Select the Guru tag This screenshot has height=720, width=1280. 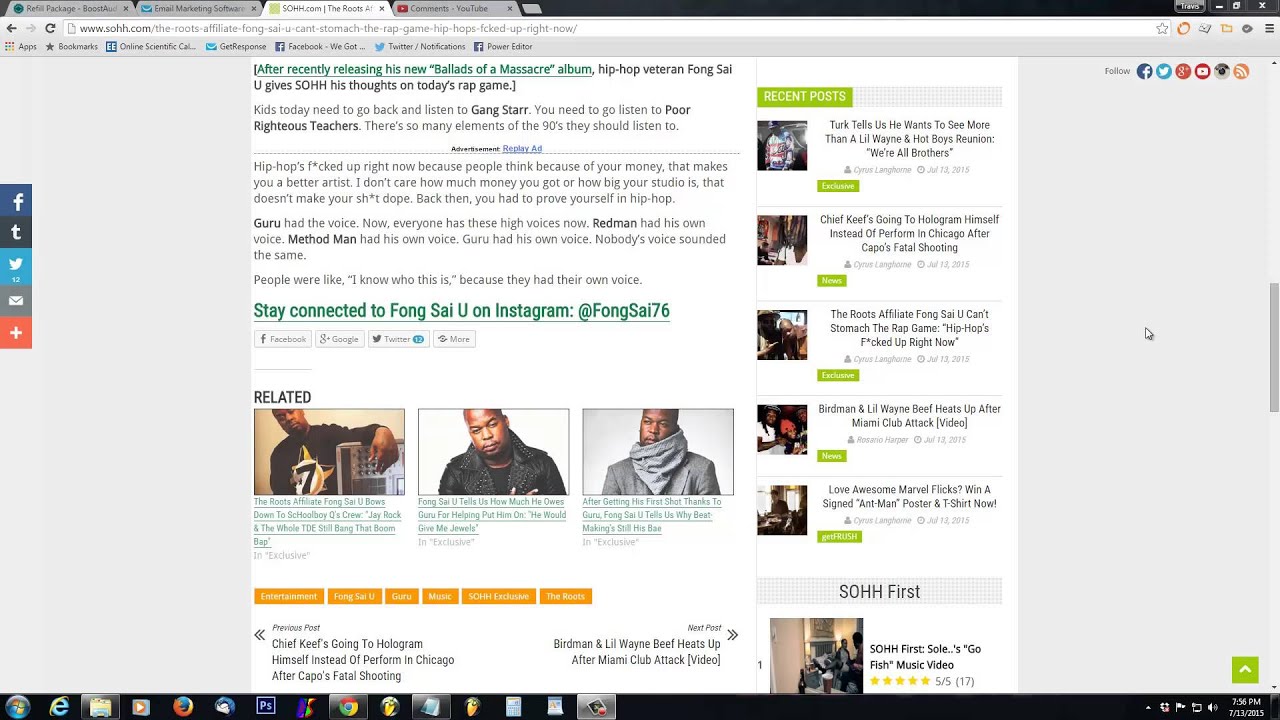pos(401,596)
